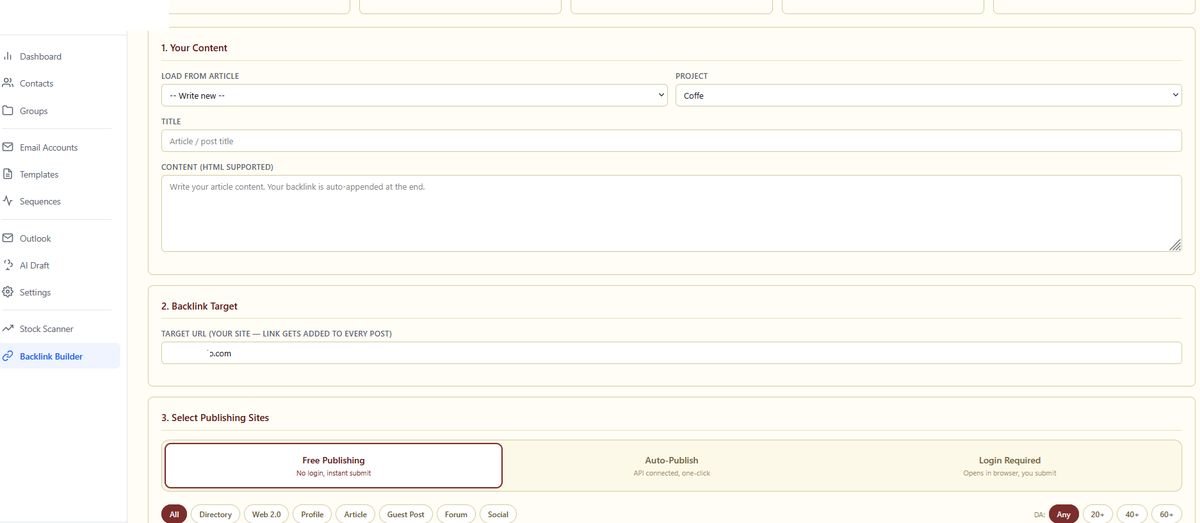This screenshot has width=1200, height=523.
Task: Open the Dashboard chart icon
Action: (x=8, y=56)
